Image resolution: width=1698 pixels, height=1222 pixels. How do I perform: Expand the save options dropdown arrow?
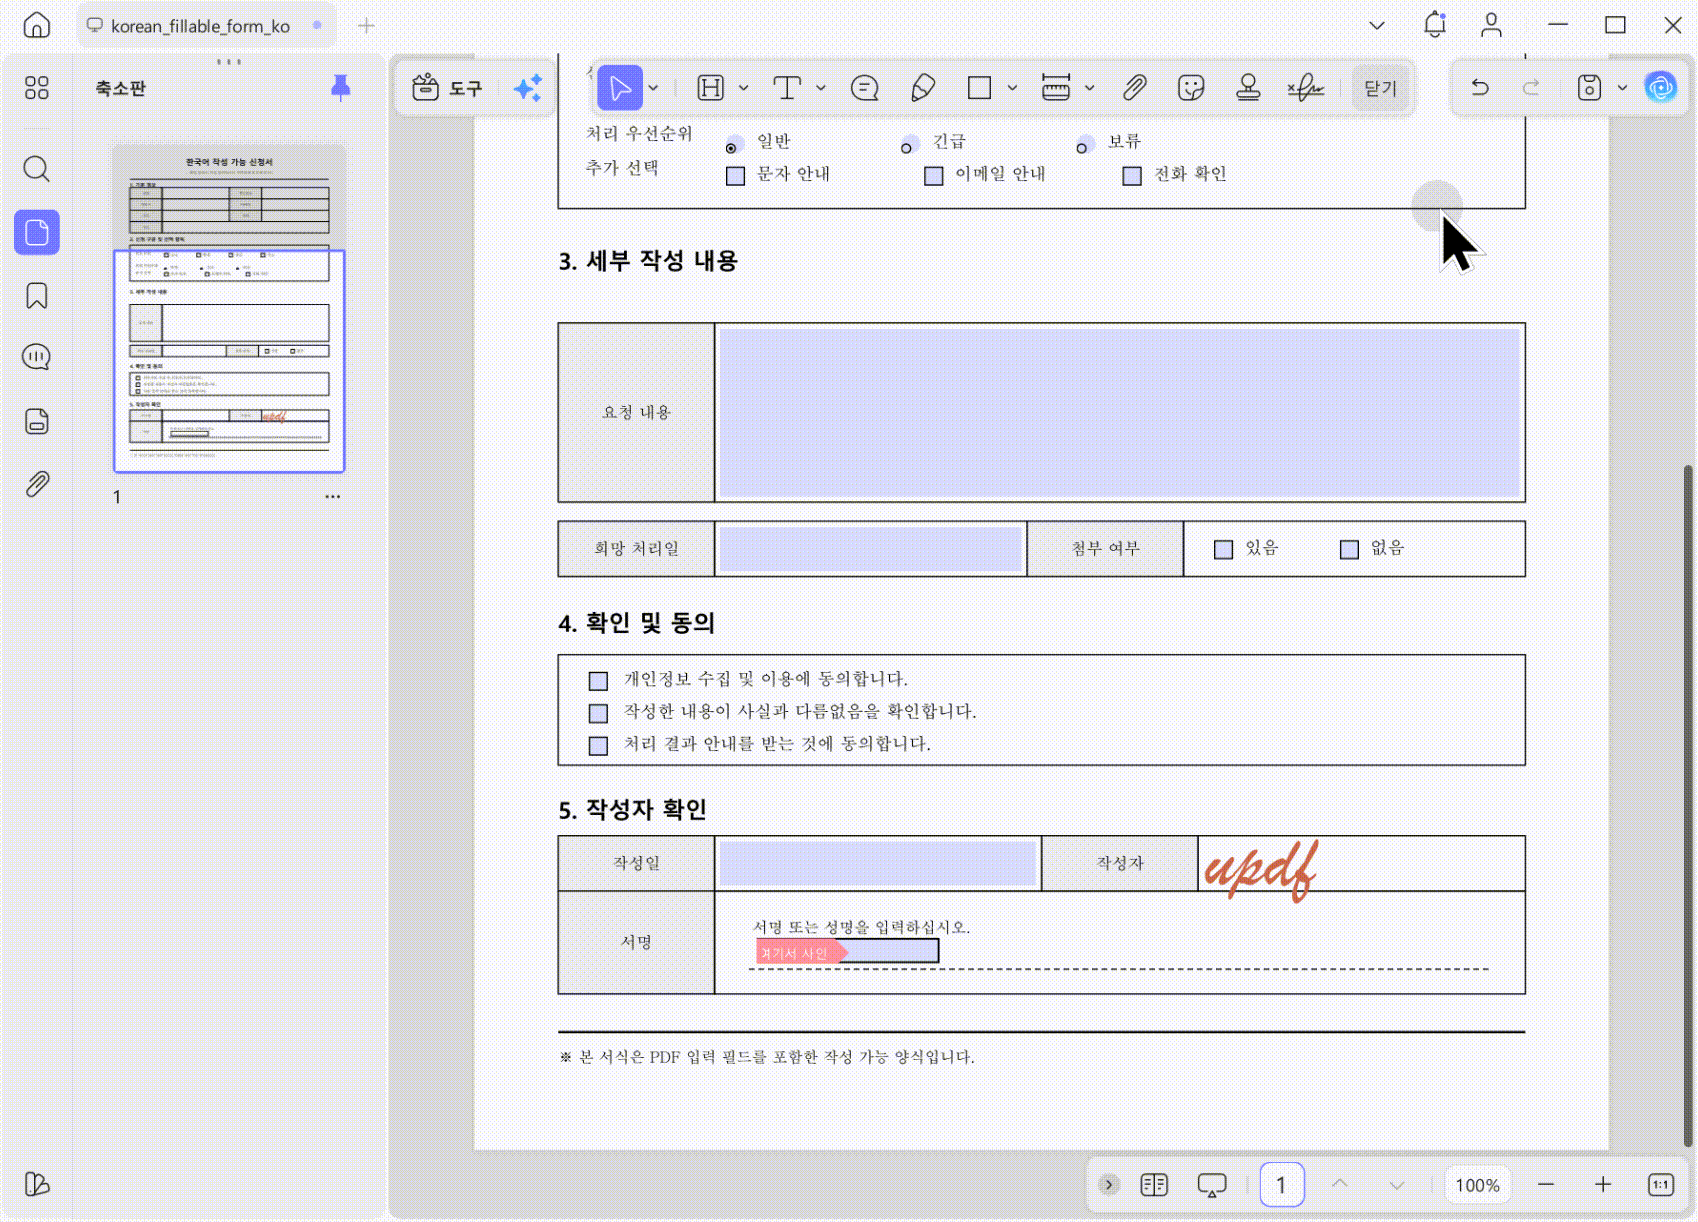[1622, 88]
